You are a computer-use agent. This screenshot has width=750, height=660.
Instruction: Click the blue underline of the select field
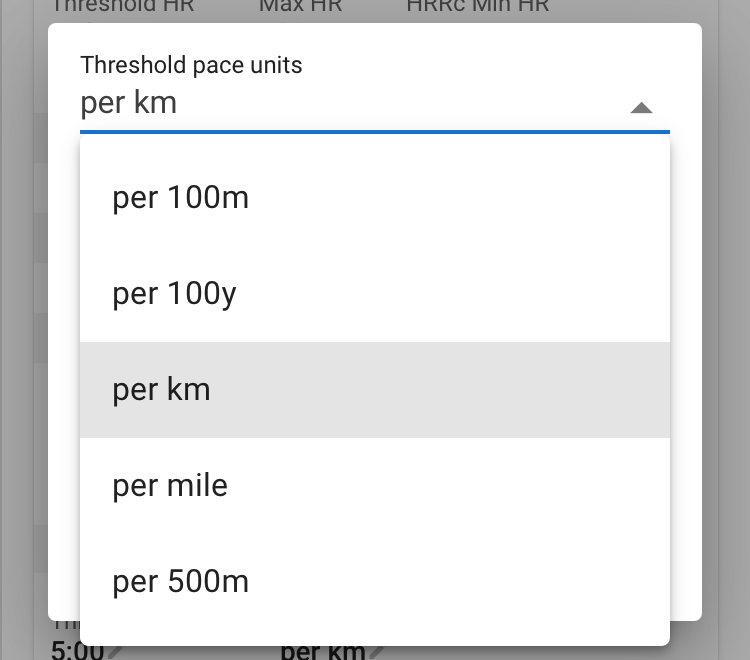point(375,131)
